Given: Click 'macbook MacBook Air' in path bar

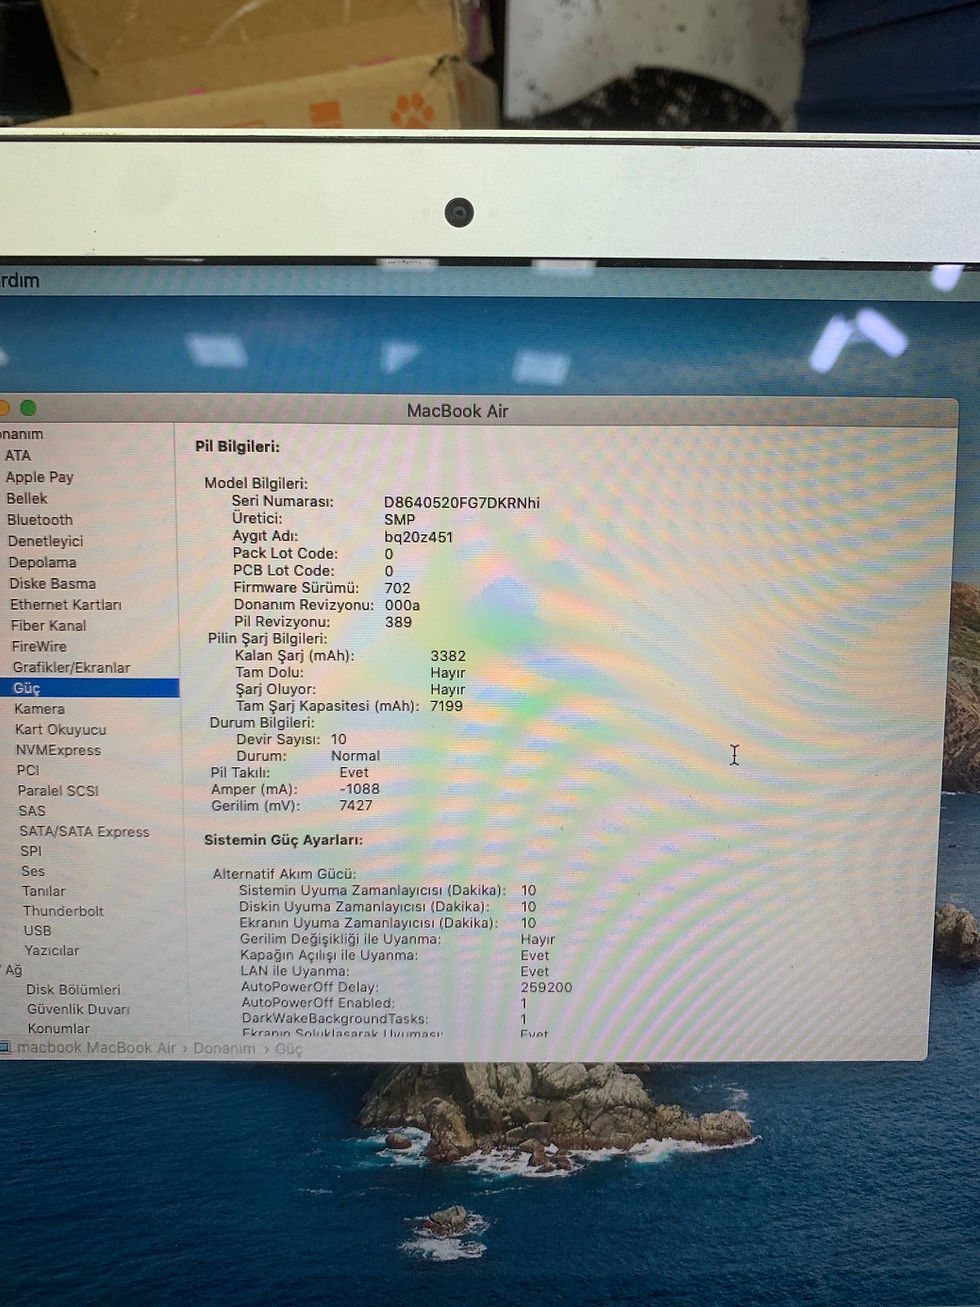Looking at the screenshot, I should (96, 1048).
